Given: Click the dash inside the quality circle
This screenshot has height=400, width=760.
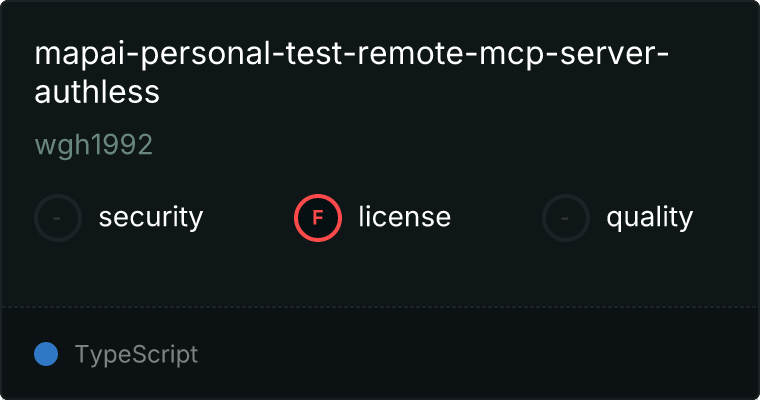Looking at the screenshot, I should pyautogui.click(x=566, y=217).
